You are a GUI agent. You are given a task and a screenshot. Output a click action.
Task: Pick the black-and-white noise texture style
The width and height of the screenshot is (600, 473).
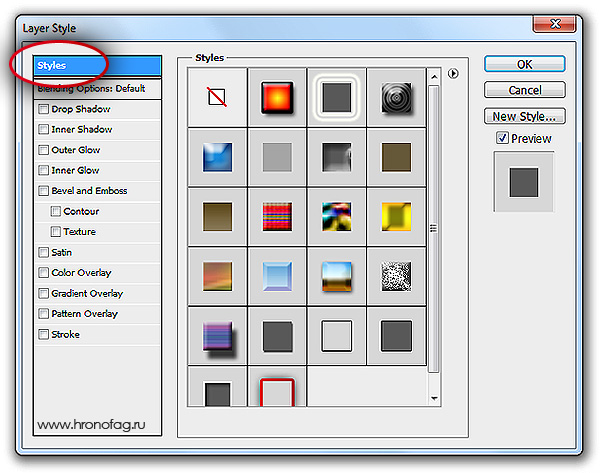point(396,276)
